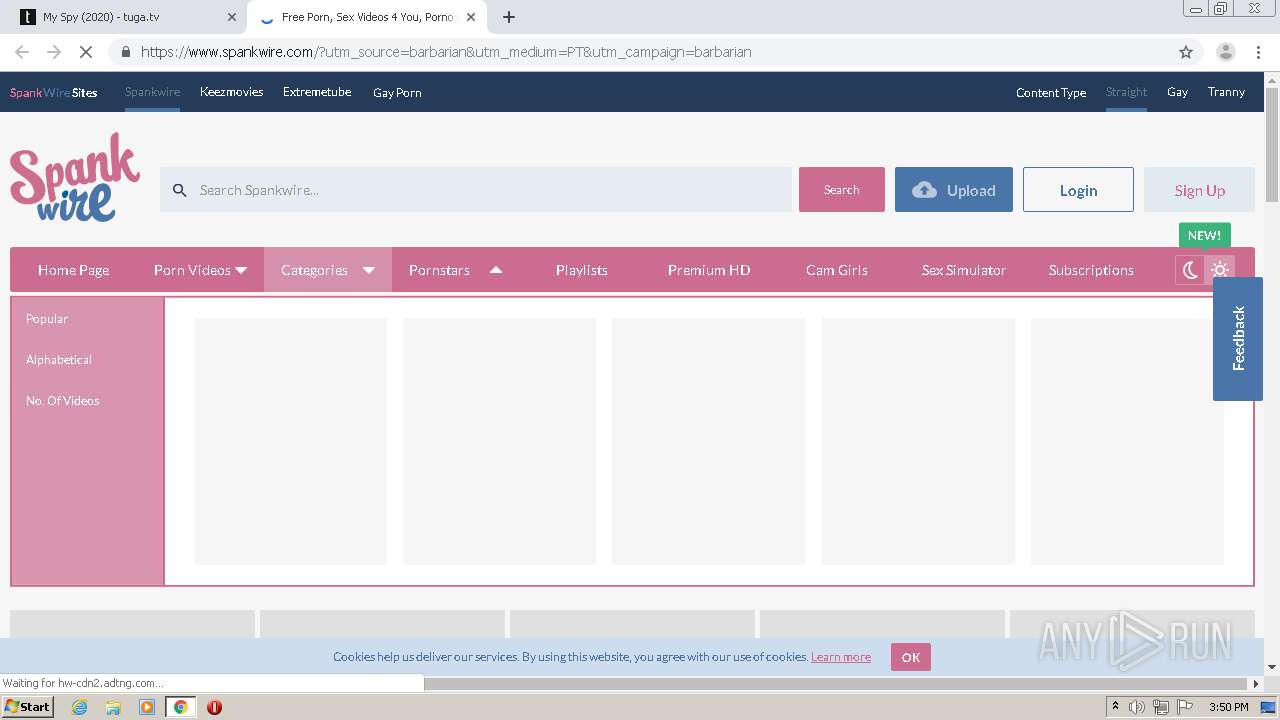The image size is (1280, 720).
Task: Open Windows Start menu
Action: tap(28, 706)
